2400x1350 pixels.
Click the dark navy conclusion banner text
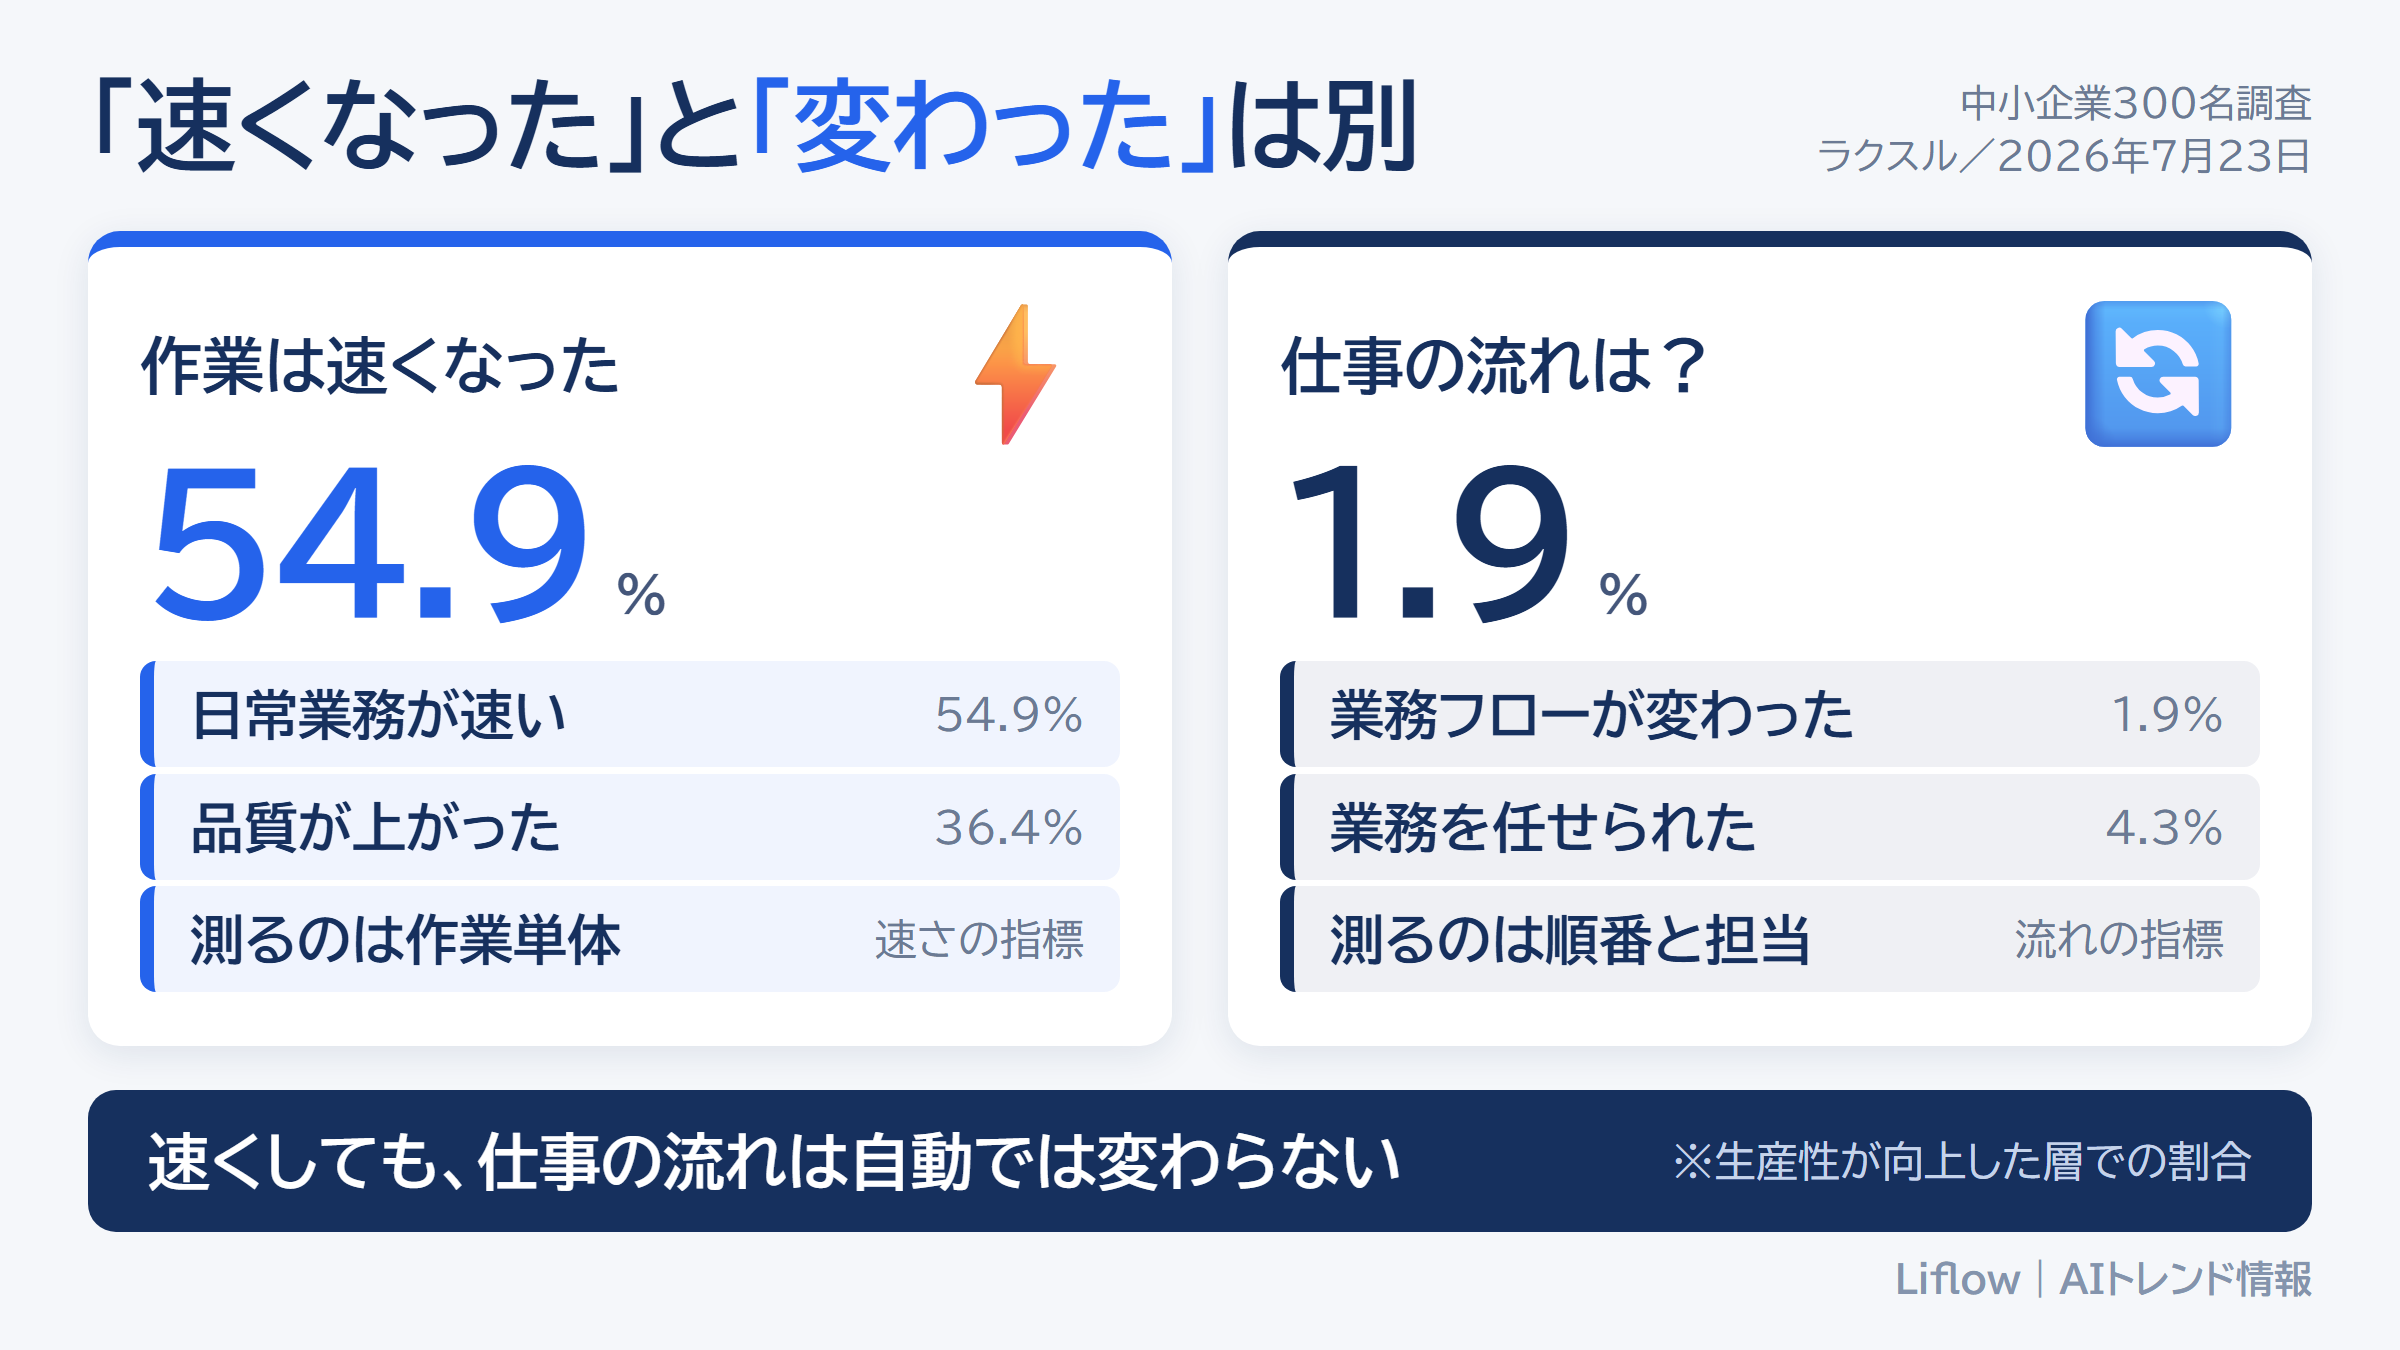(x=774, y=1162)
